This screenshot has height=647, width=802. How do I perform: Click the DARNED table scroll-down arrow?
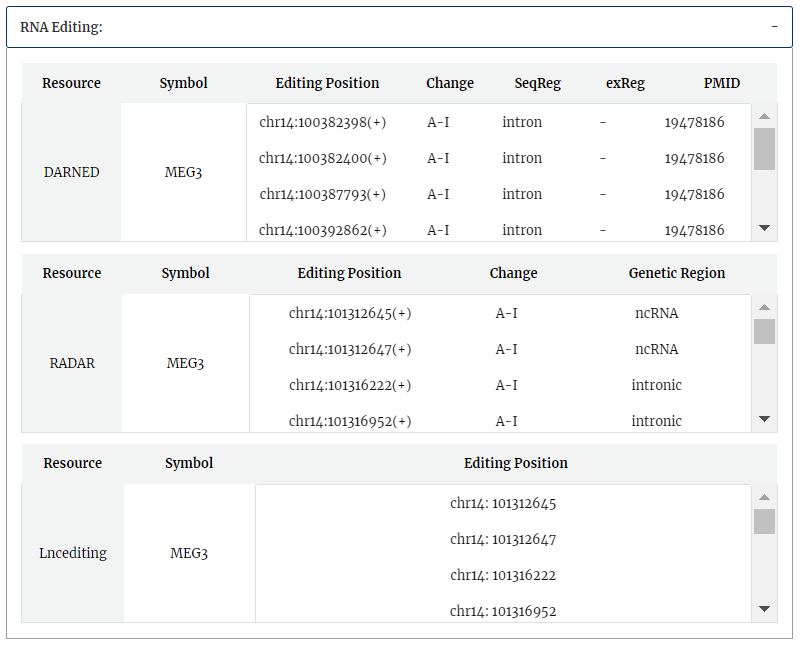click(x=764, y=228)
